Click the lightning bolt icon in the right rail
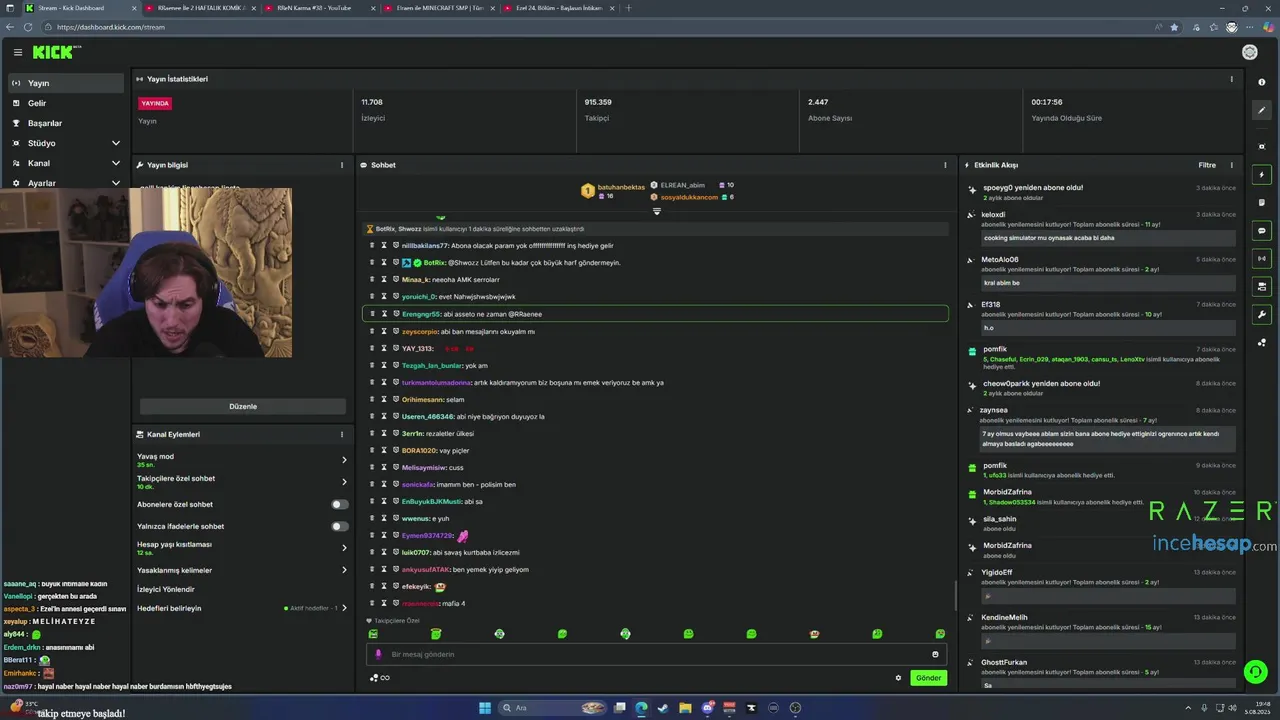The height and width of the screenshot is (720, 1280). point(1262,175)
